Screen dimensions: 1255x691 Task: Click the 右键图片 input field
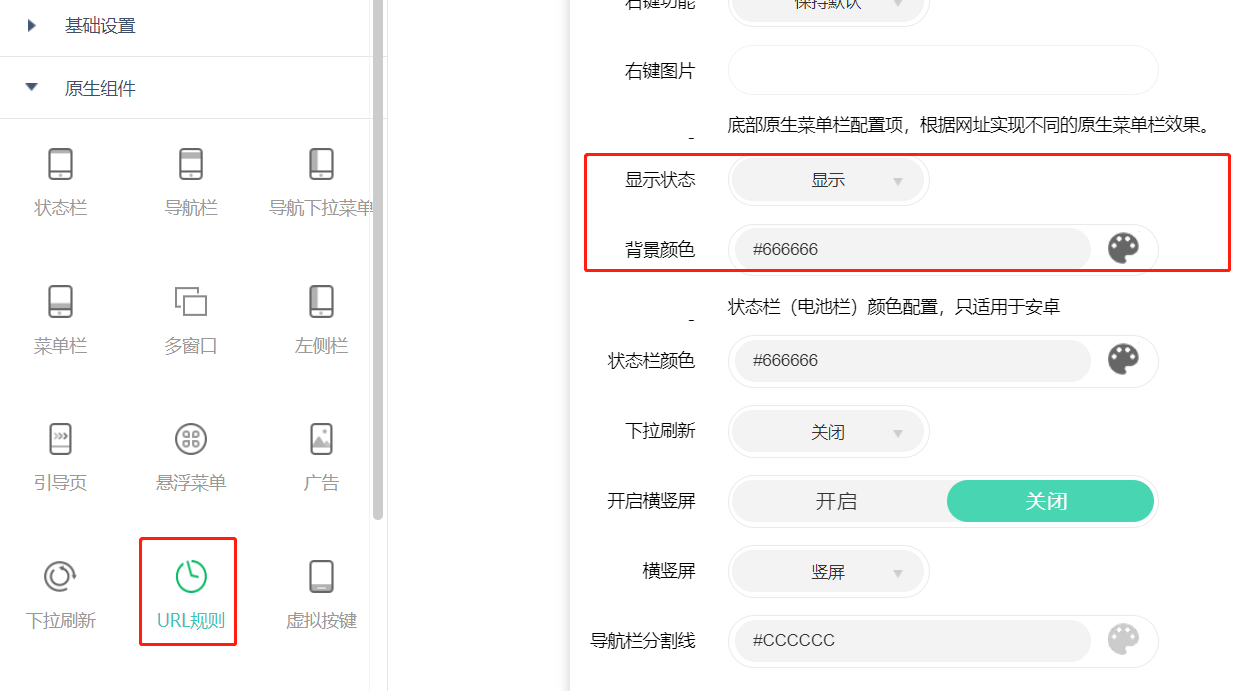942,70
